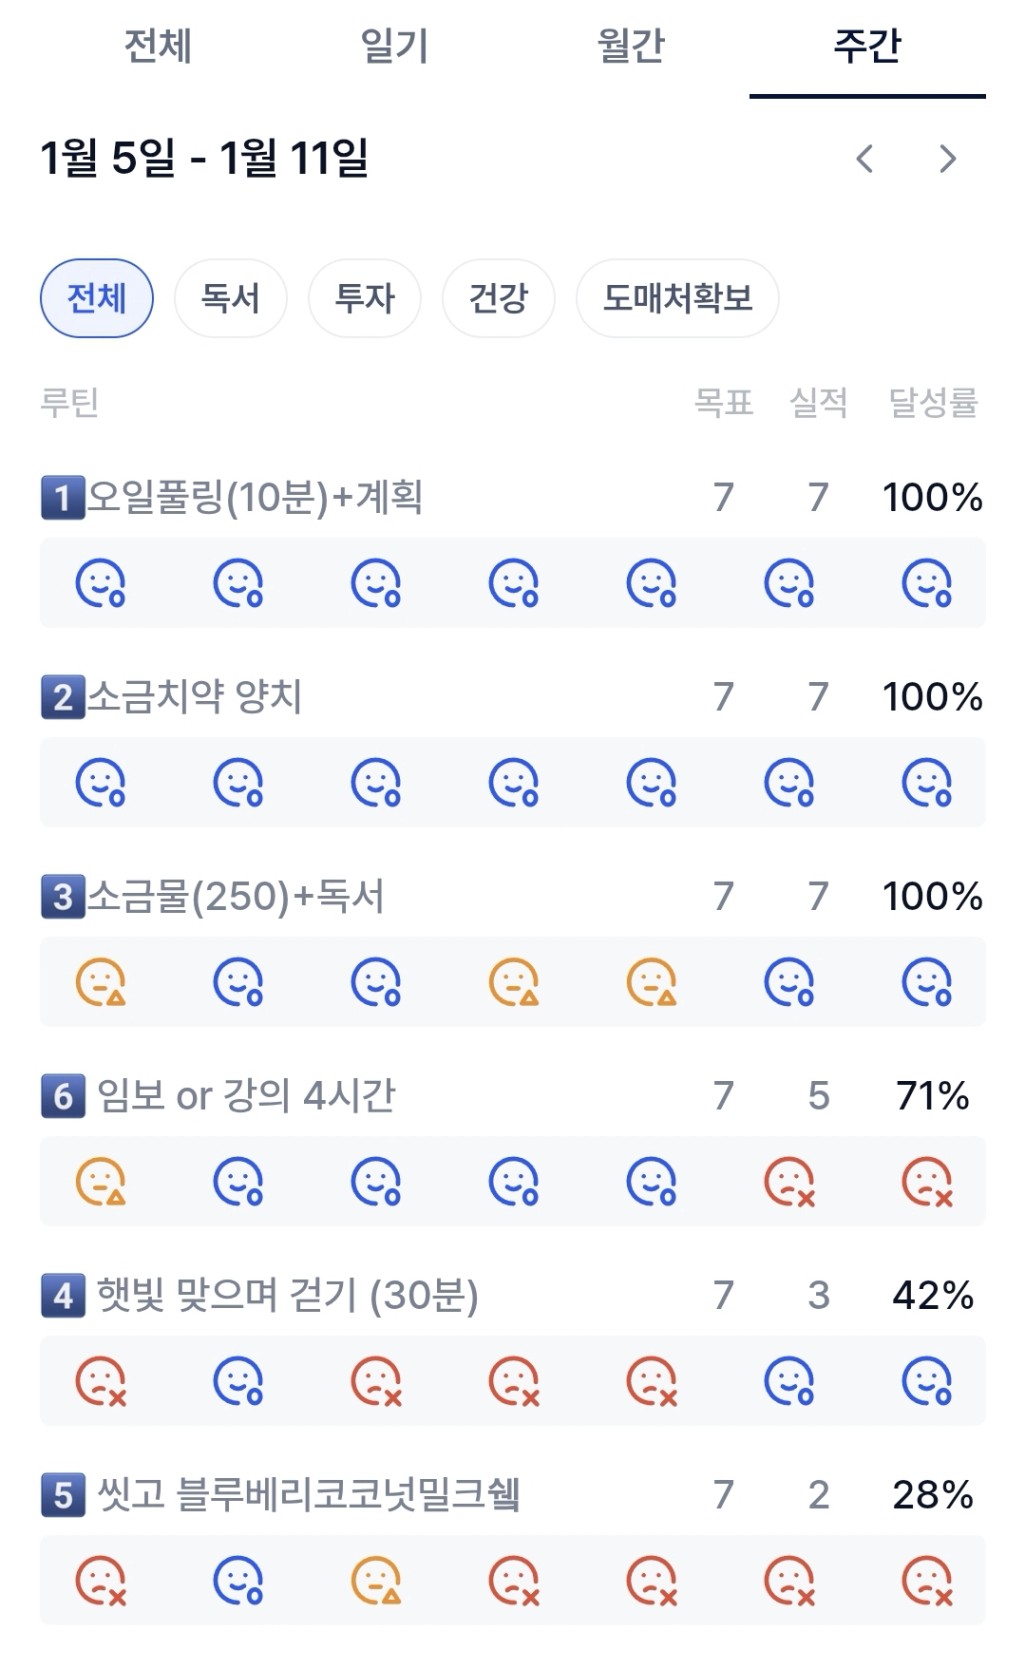Open the 일기 tab
Screen dimensions: 1025x1669
click(x=394, y=46)
